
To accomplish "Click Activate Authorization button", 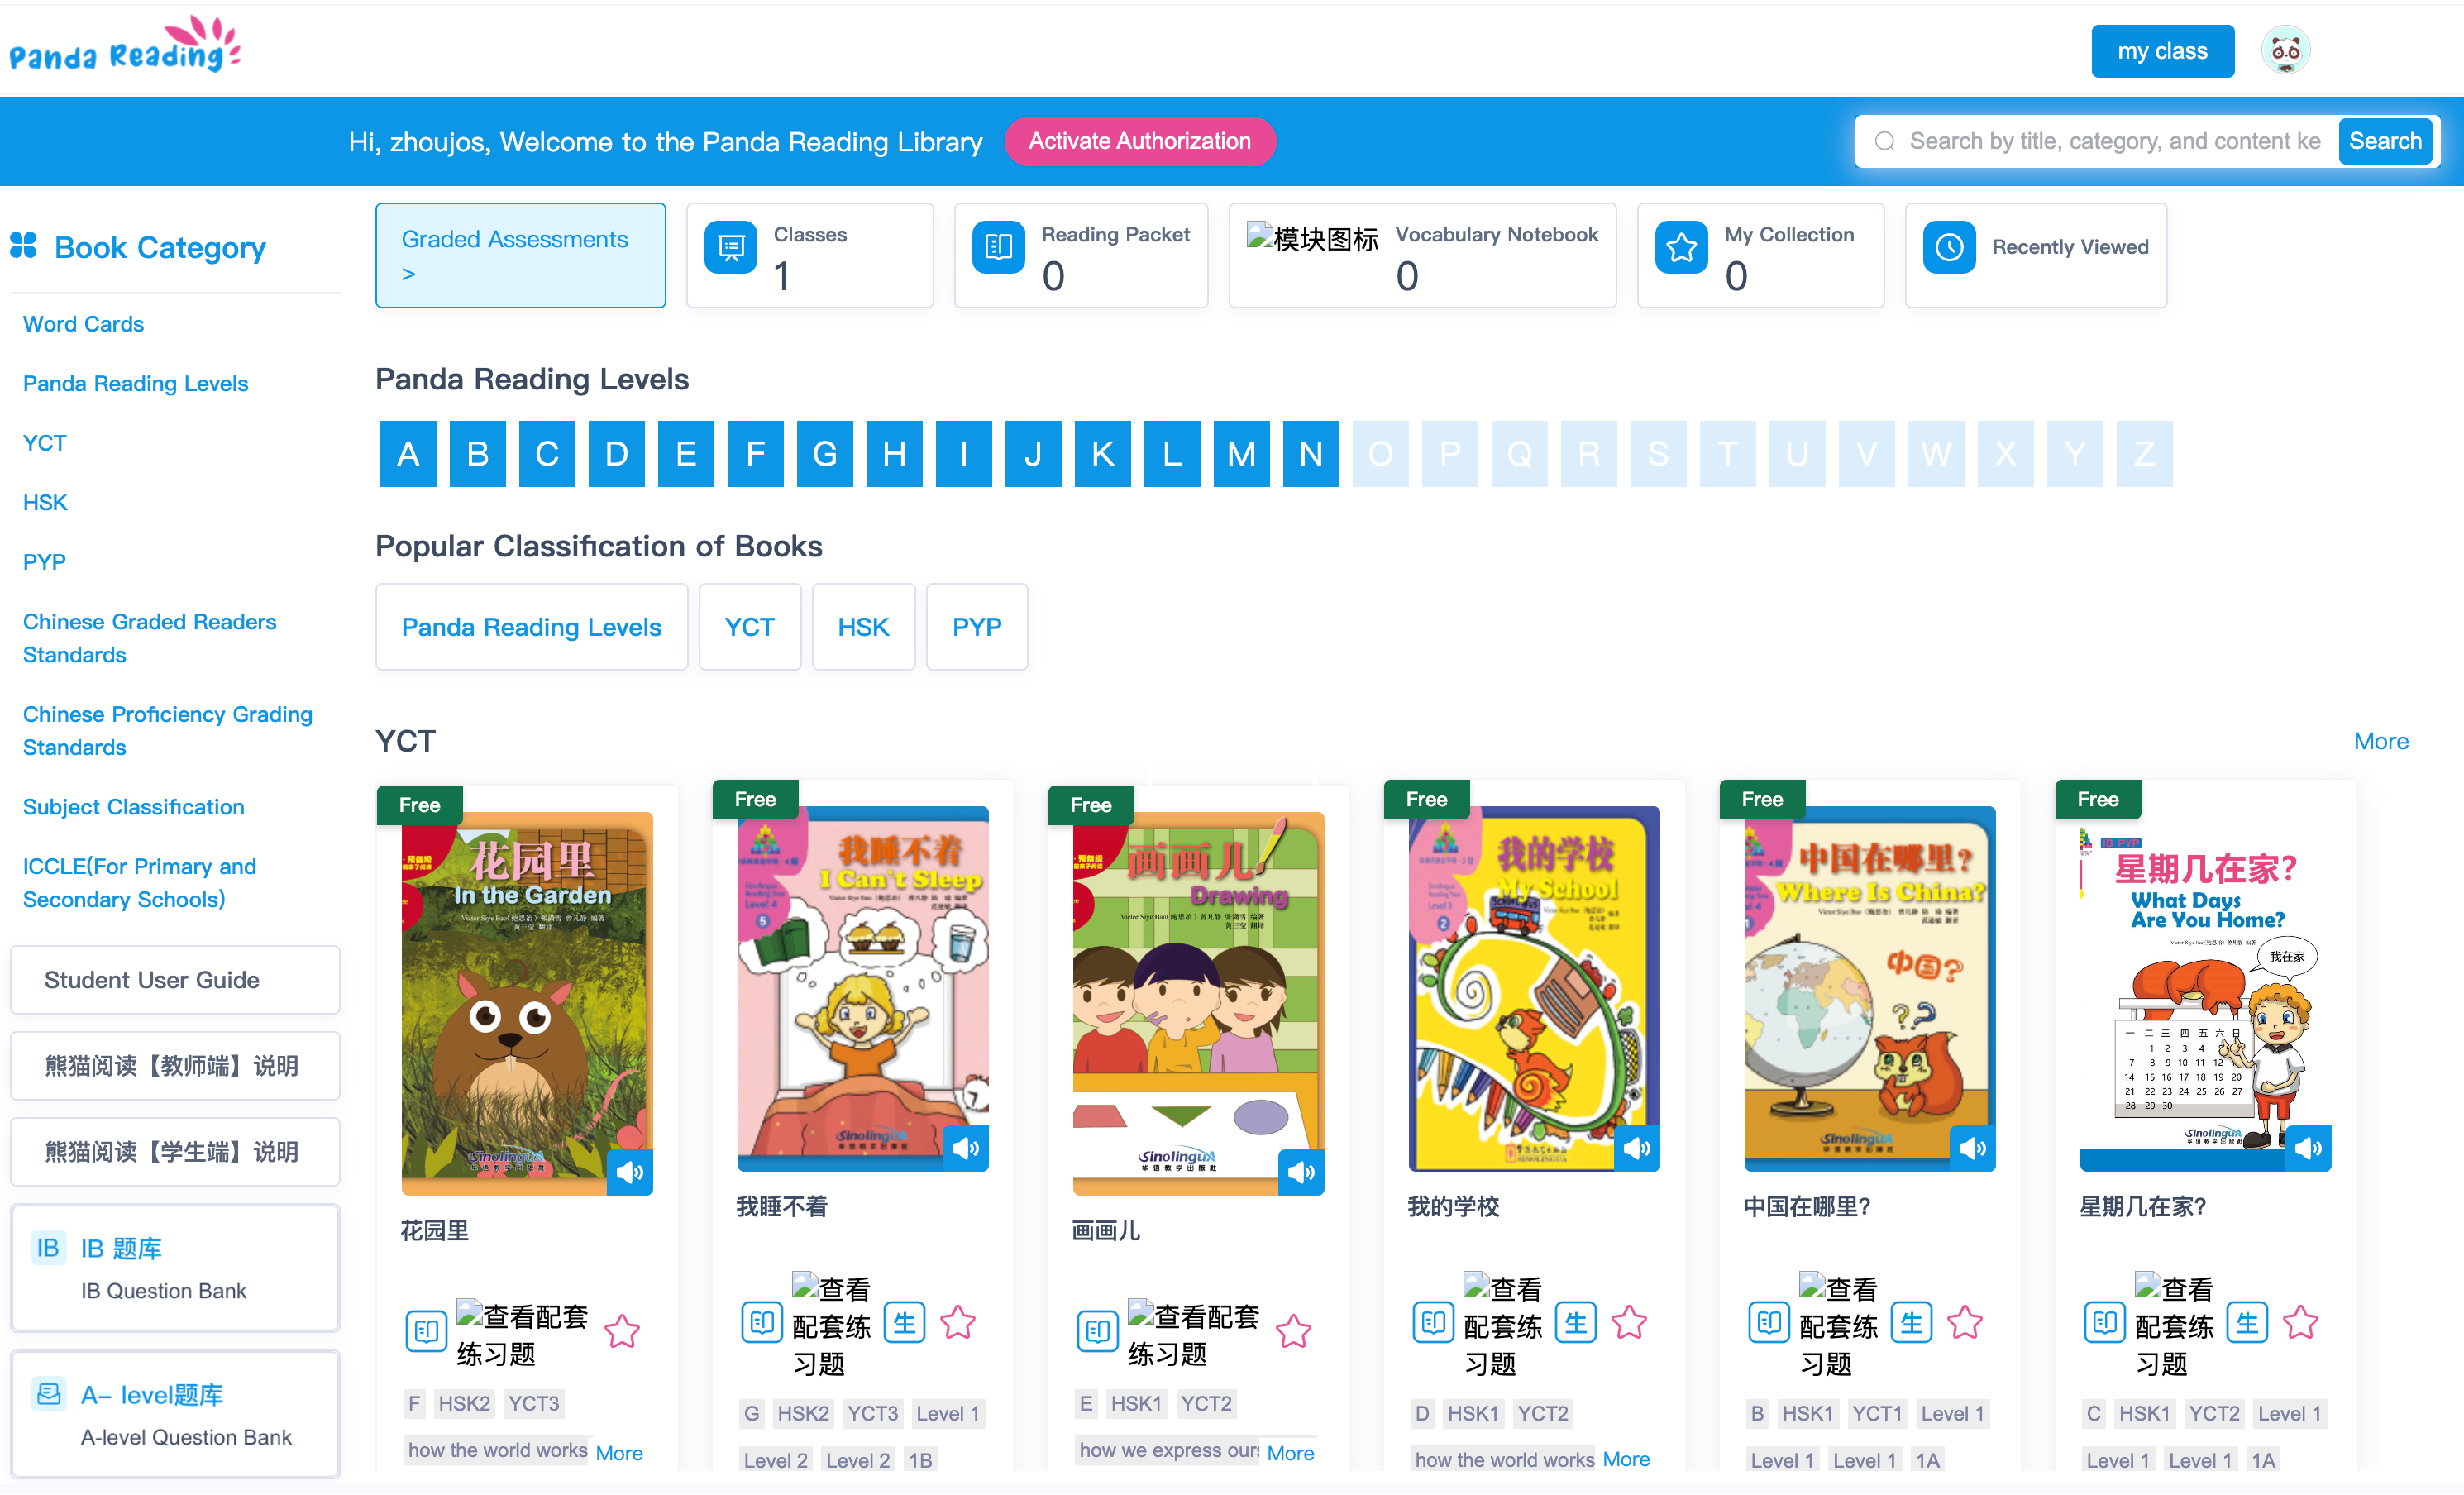I will point(1139,141).
